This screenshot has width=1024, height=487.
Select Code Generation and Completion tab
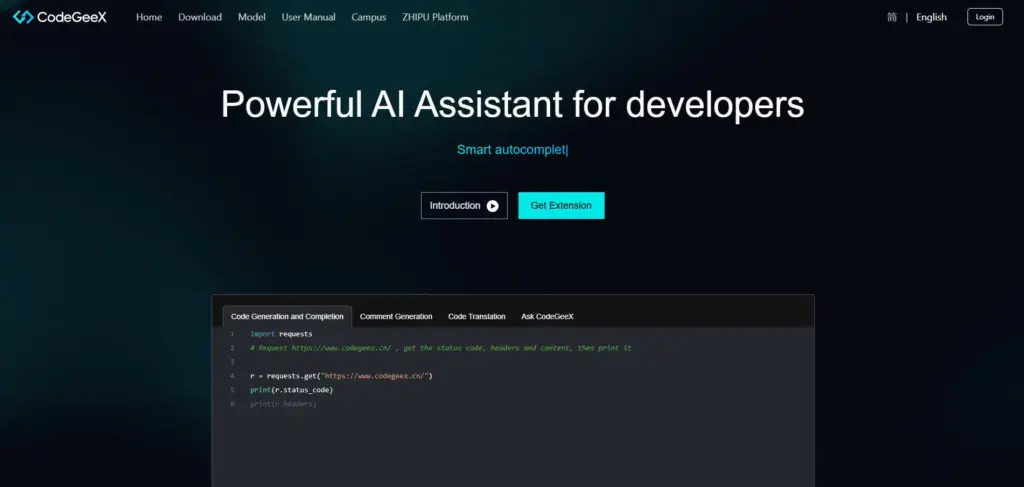coord(287,317)
